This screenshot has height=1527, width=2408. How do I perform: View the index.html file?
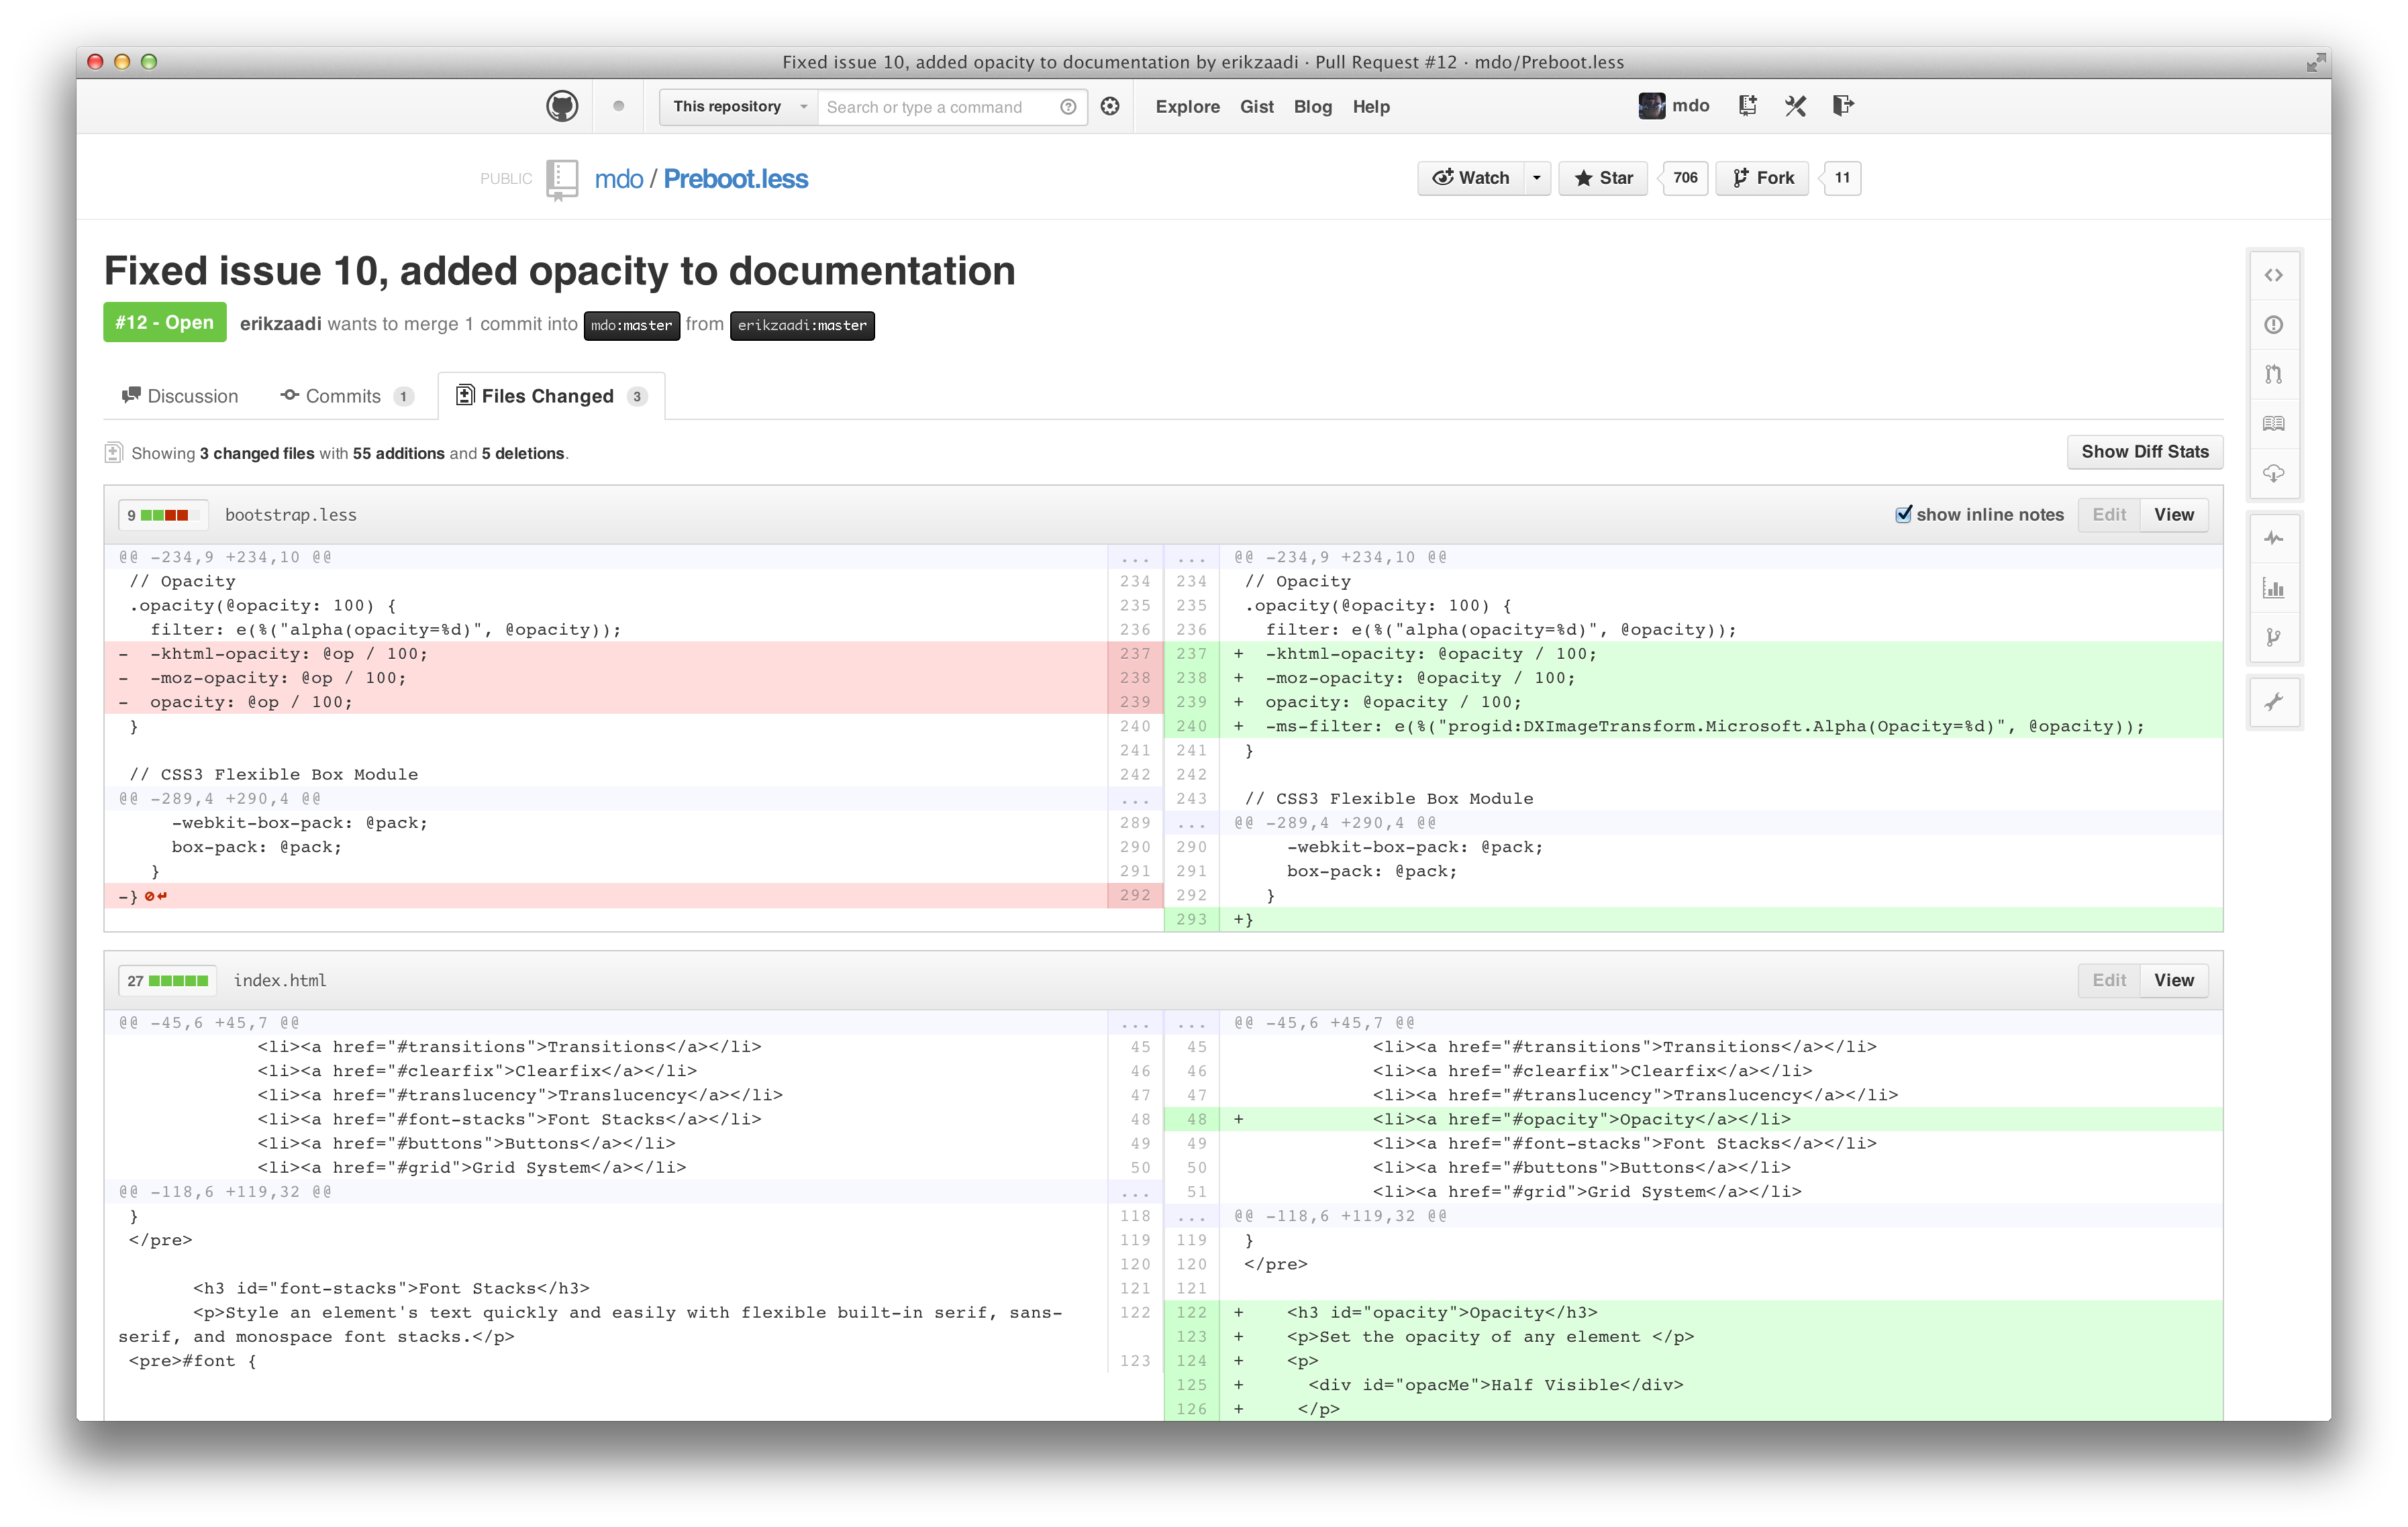(2174, 981)
